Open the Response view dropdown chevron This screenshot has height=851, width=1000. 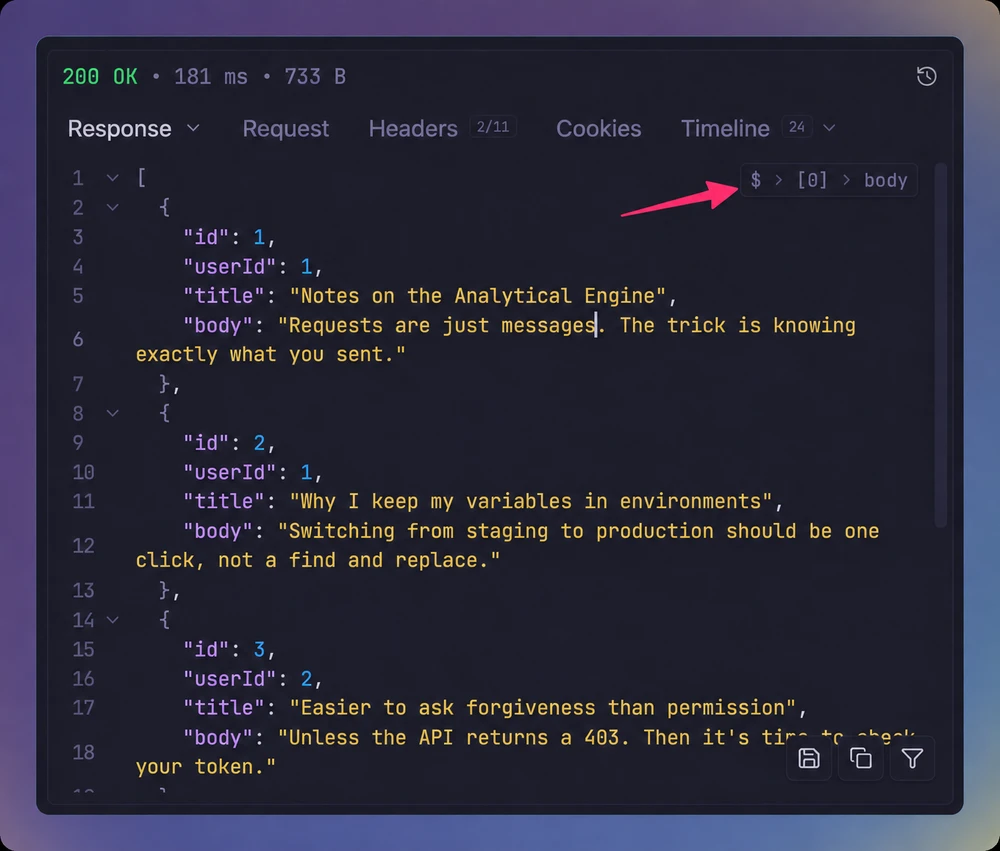tap(193, 128)
